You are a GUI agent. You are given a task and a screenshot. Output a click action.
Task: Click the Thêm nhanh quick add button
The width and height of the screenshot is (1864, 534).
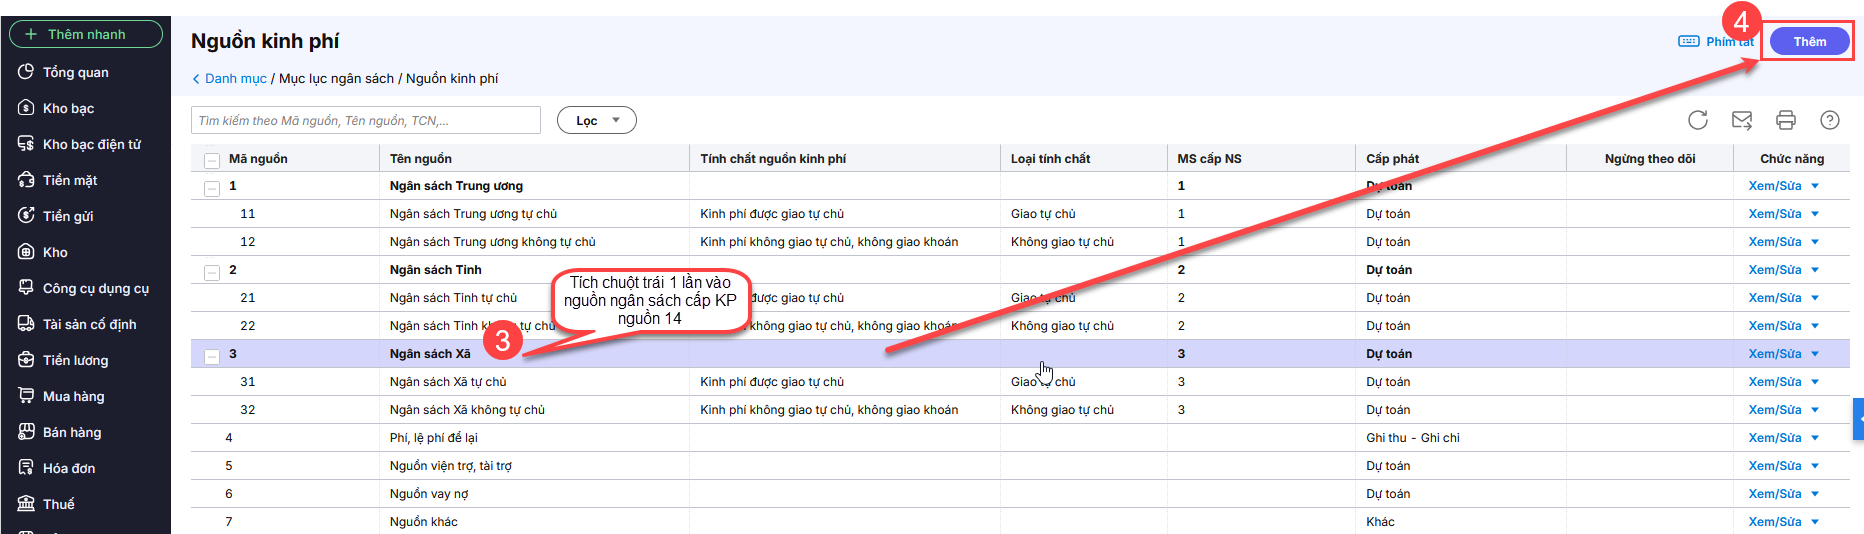tap(86, 34)
